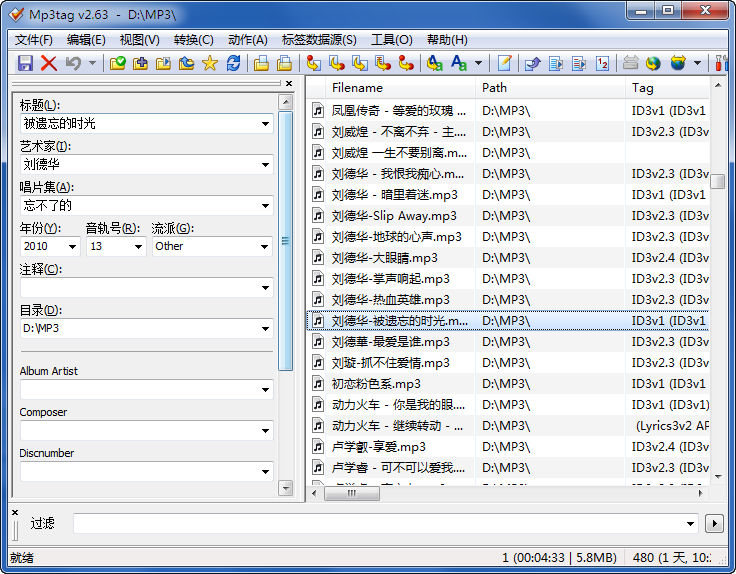Refresh the file list view
736x574 pixels.
coord(233,62)
